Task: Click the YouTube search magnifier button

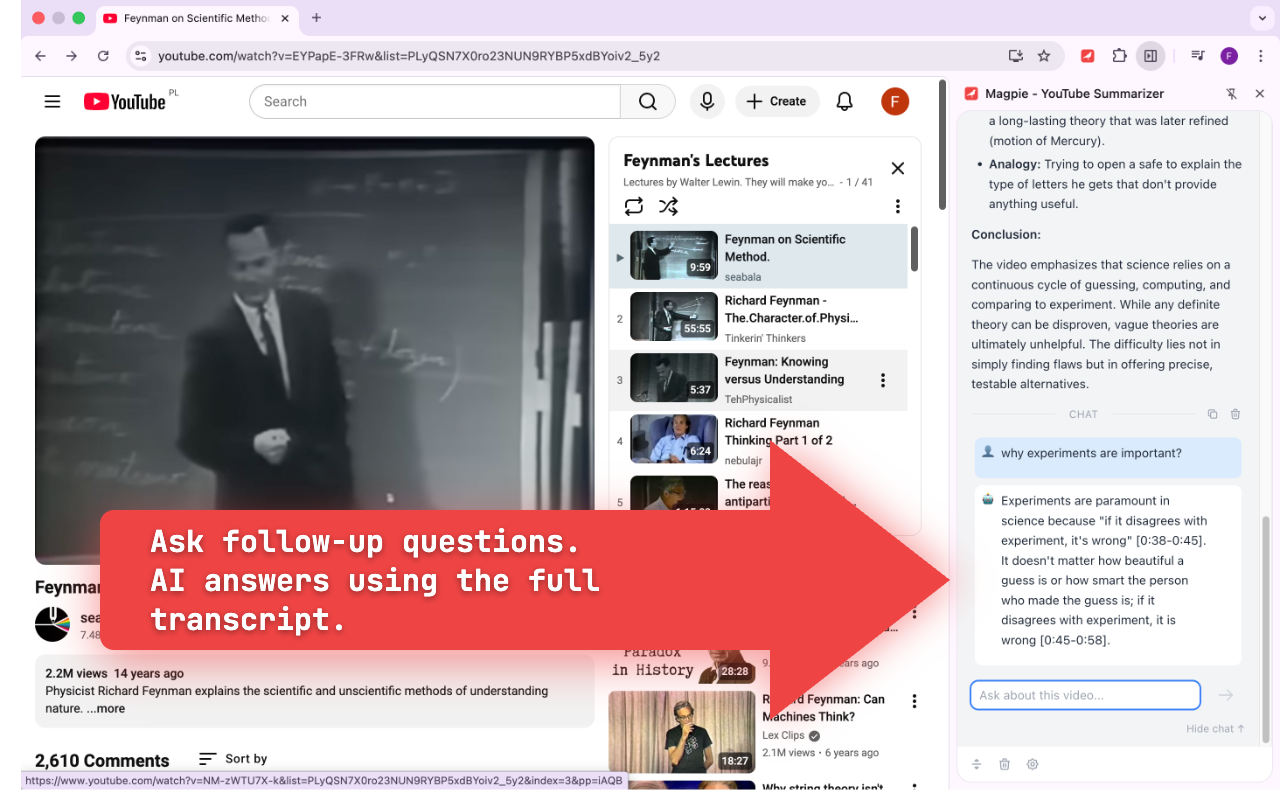Action: coord(648,101)
